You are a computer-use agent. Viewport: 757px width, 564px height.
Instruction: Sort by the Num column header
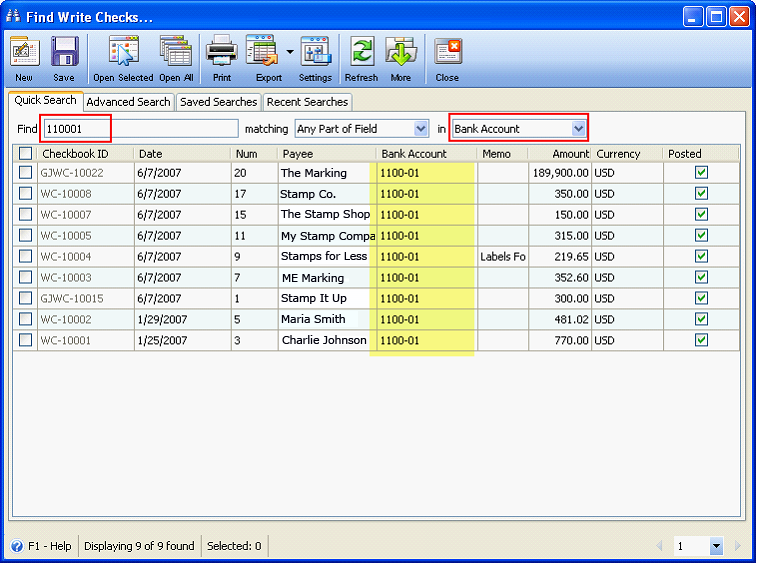pos(254,154)
